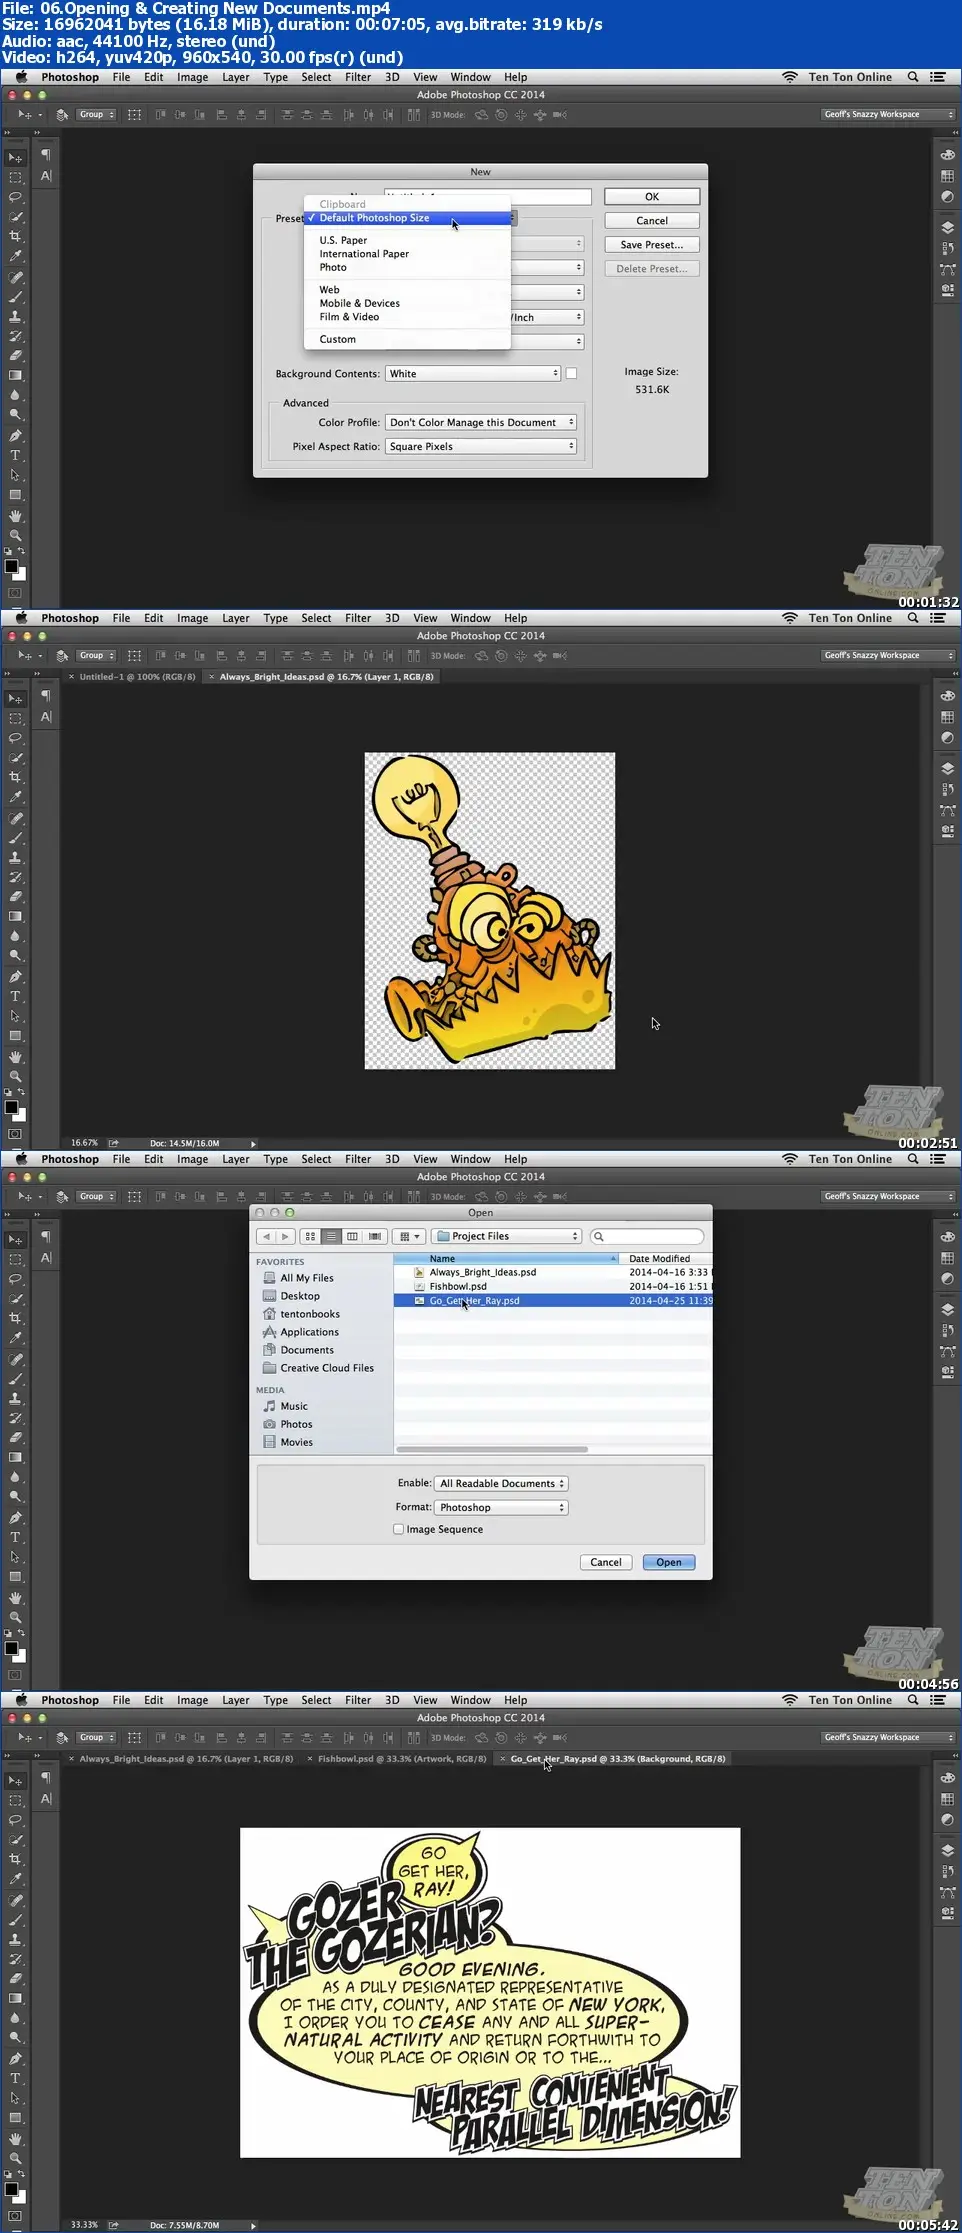Screen dimensions: 962x2233
Task: Switch to Untitled-1 document tab
Action: 136,677
